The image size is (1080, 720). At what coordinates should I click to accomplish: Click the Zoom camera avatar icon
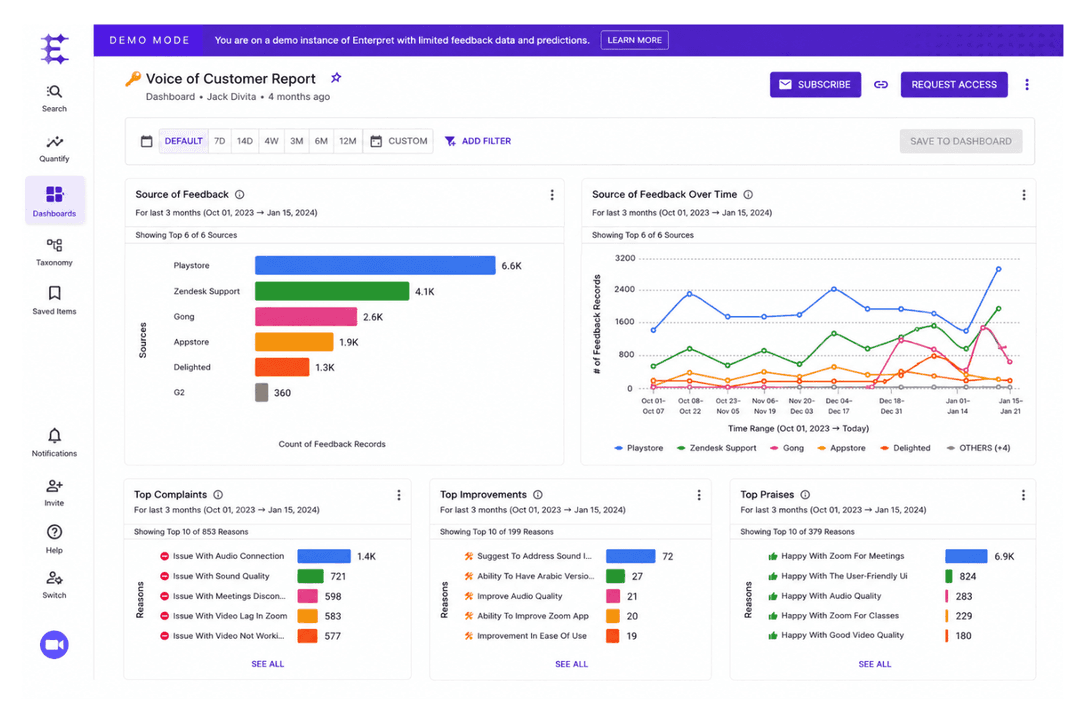point(54,645)
